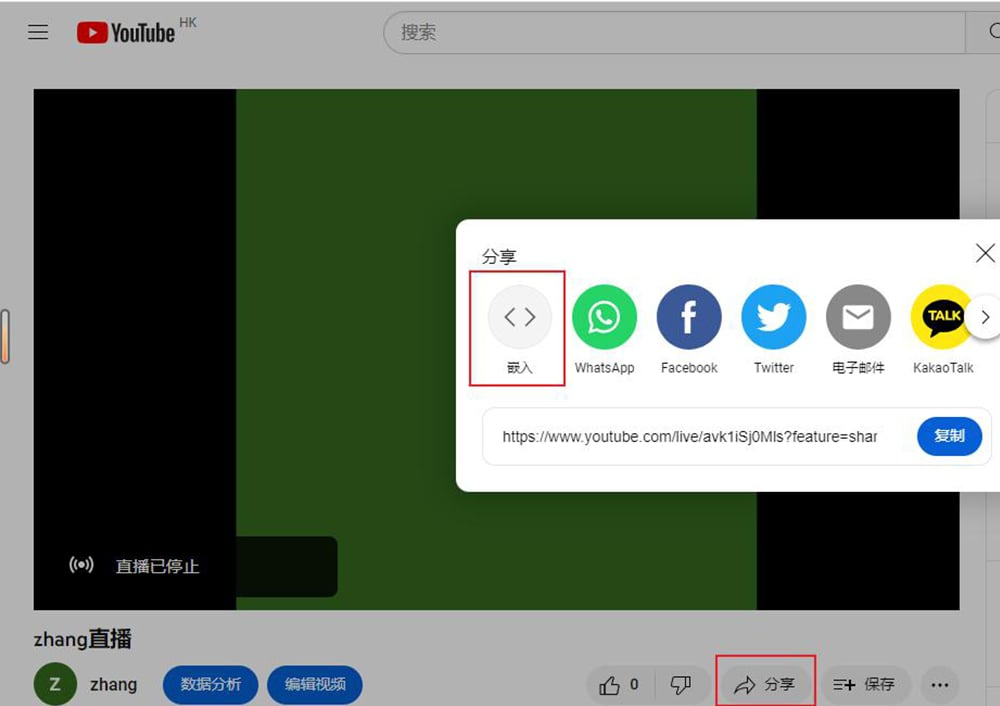
Task: Share via email icon
Action: [858, 318]
